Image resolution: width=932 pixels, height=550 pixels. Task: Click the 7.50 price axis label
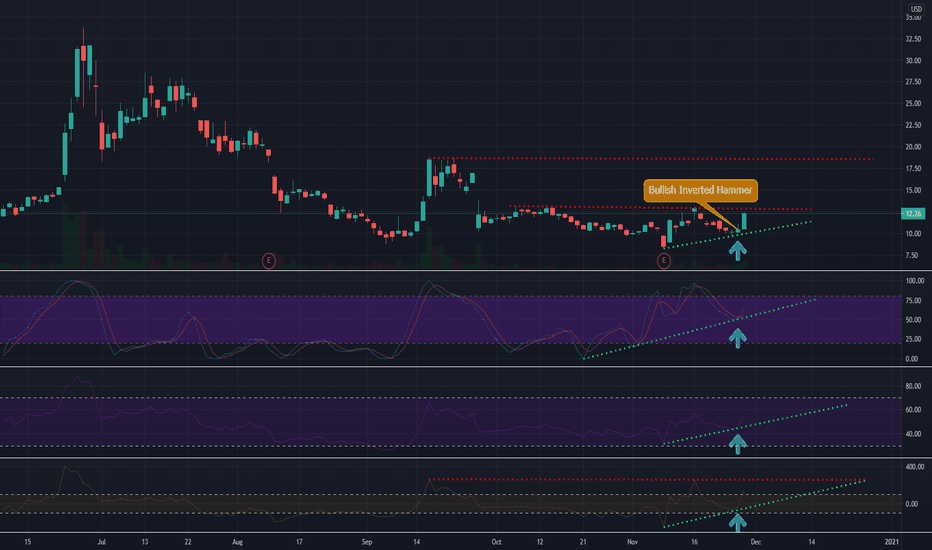coord(911,256)
